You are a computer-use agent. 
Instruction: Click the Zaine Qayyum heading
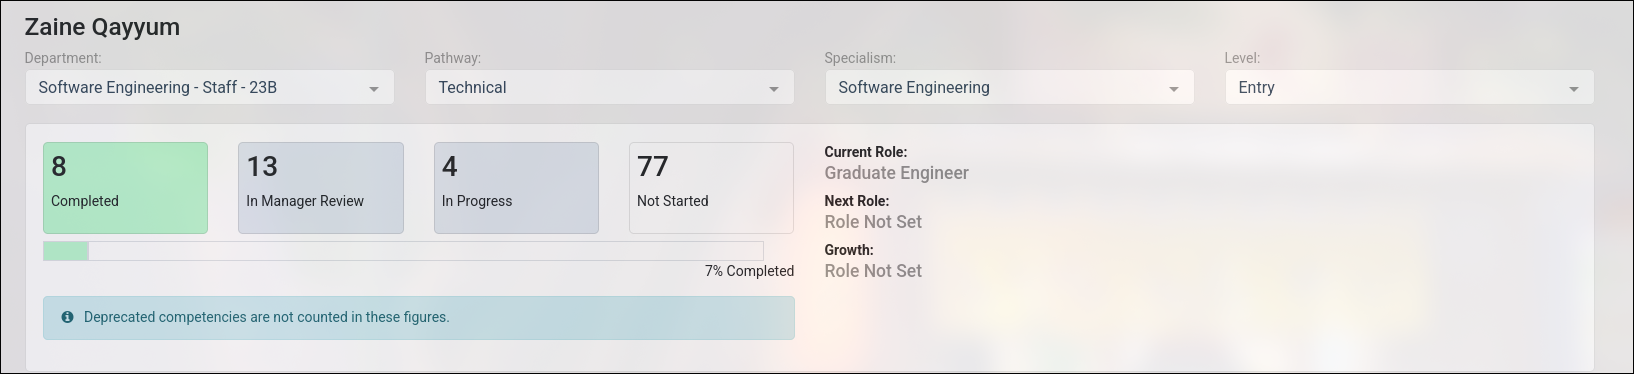(102, 27)
